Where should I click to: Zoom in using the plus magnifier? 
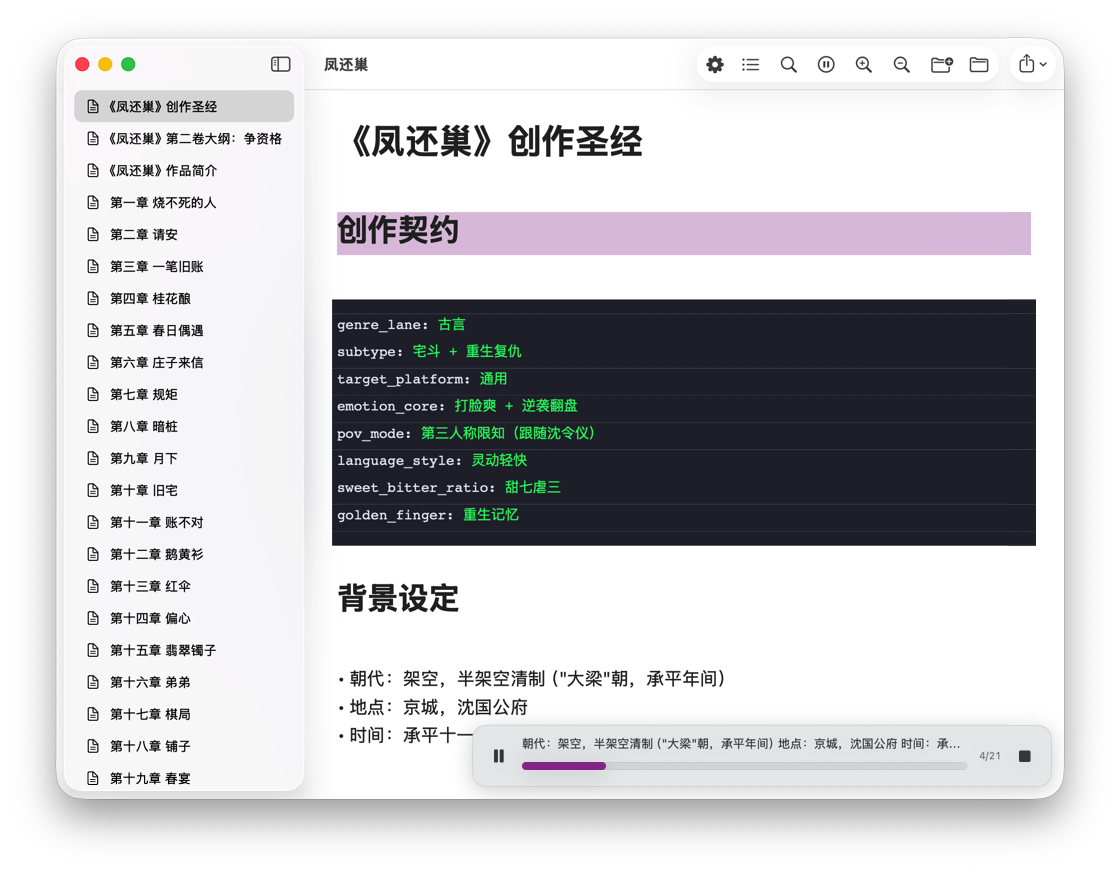[864, 65]
